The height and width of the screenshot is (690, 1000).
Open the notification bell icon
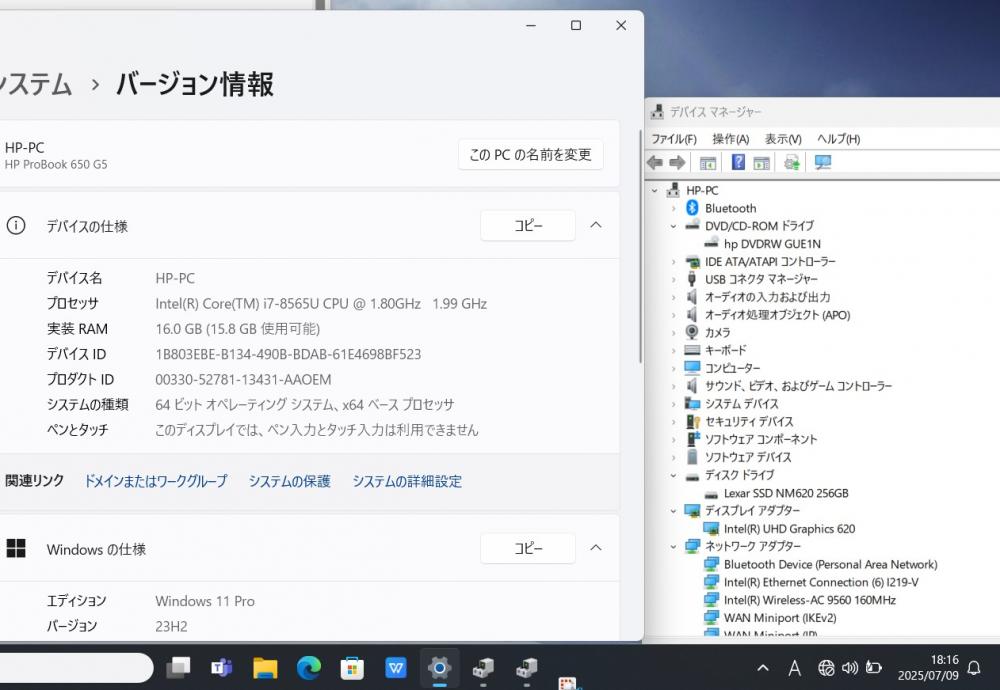(974, 668)
